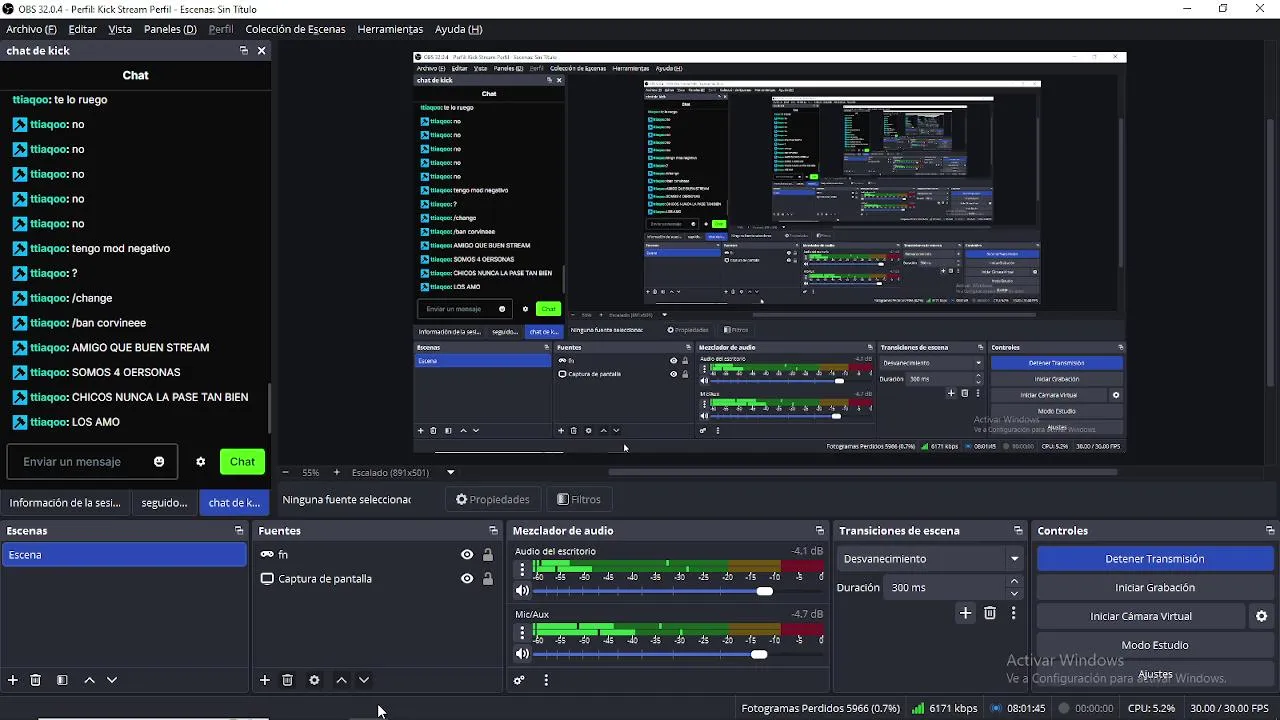
Task: Remove transition with trash icon
Action: (x=990, y=613)
